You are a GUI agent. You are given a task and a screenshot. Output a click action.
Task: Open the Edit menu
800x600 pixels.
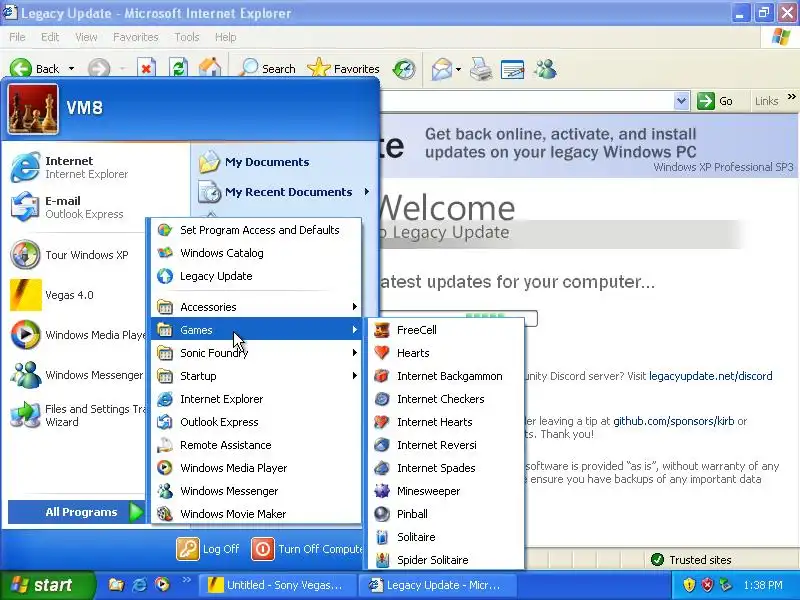point(49,37)
